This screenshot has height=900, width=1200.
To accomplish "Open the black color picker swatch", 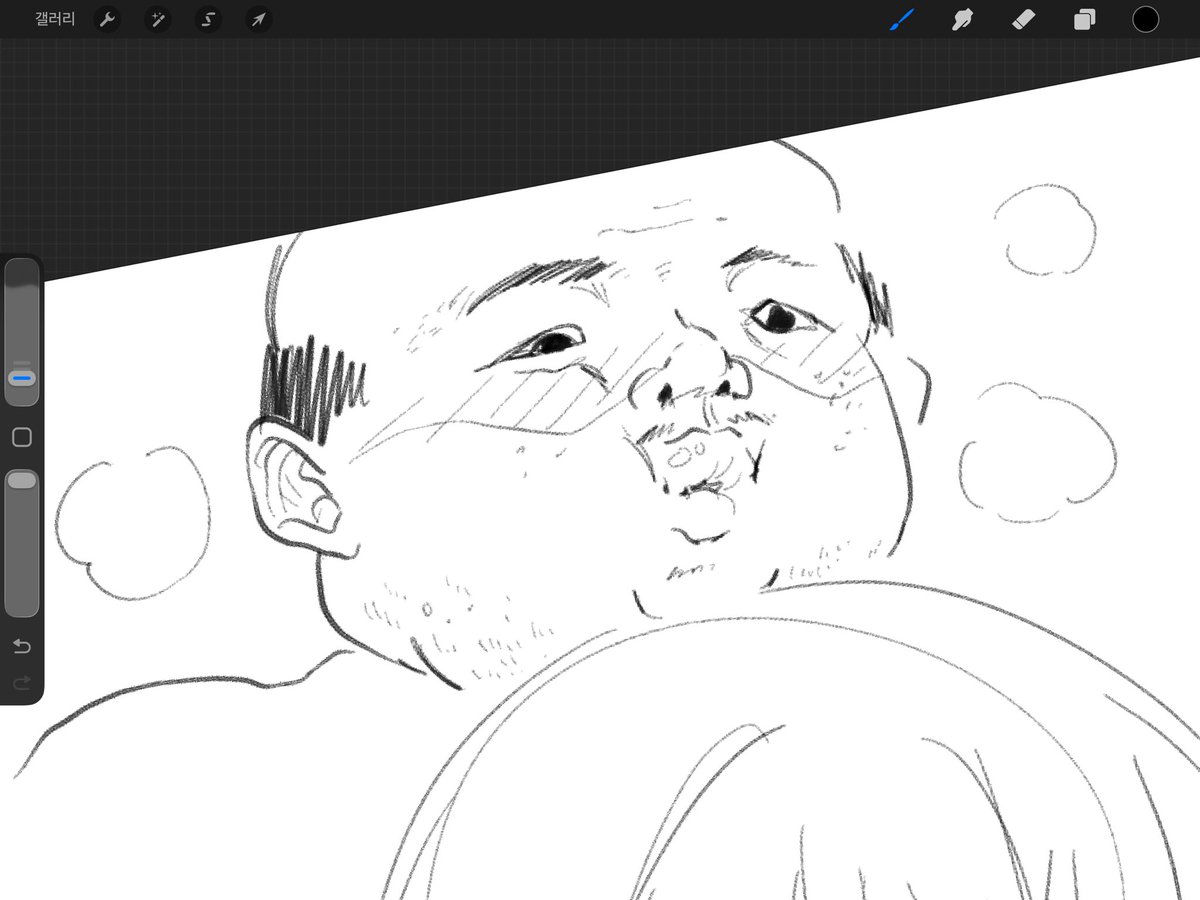I will coord(1146,19).
